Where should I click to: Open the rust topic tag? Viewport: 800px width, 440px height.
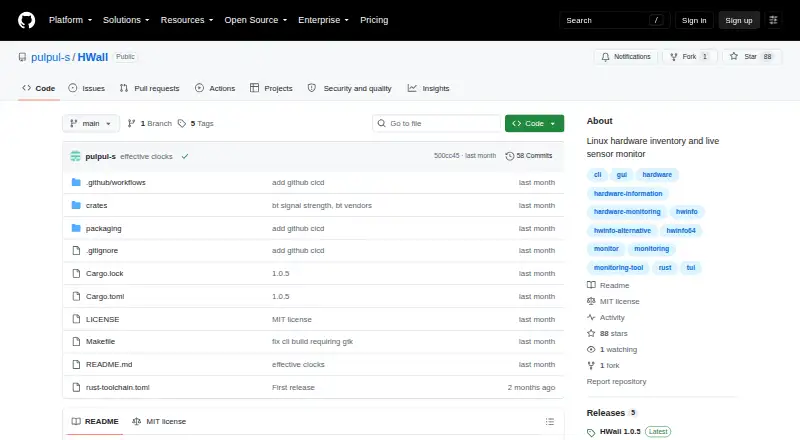pos(665,267)
